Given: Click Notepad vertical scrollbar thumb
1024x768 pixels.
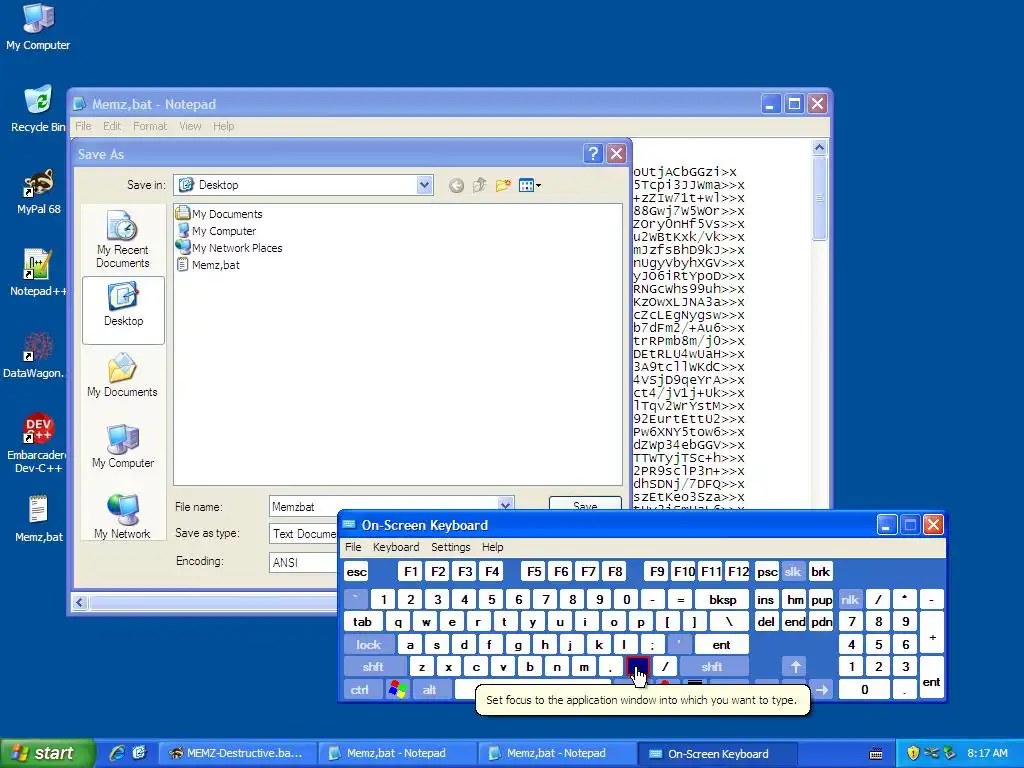Looking at the screenshot, I should pyautogui.click(x=820, y=199).
